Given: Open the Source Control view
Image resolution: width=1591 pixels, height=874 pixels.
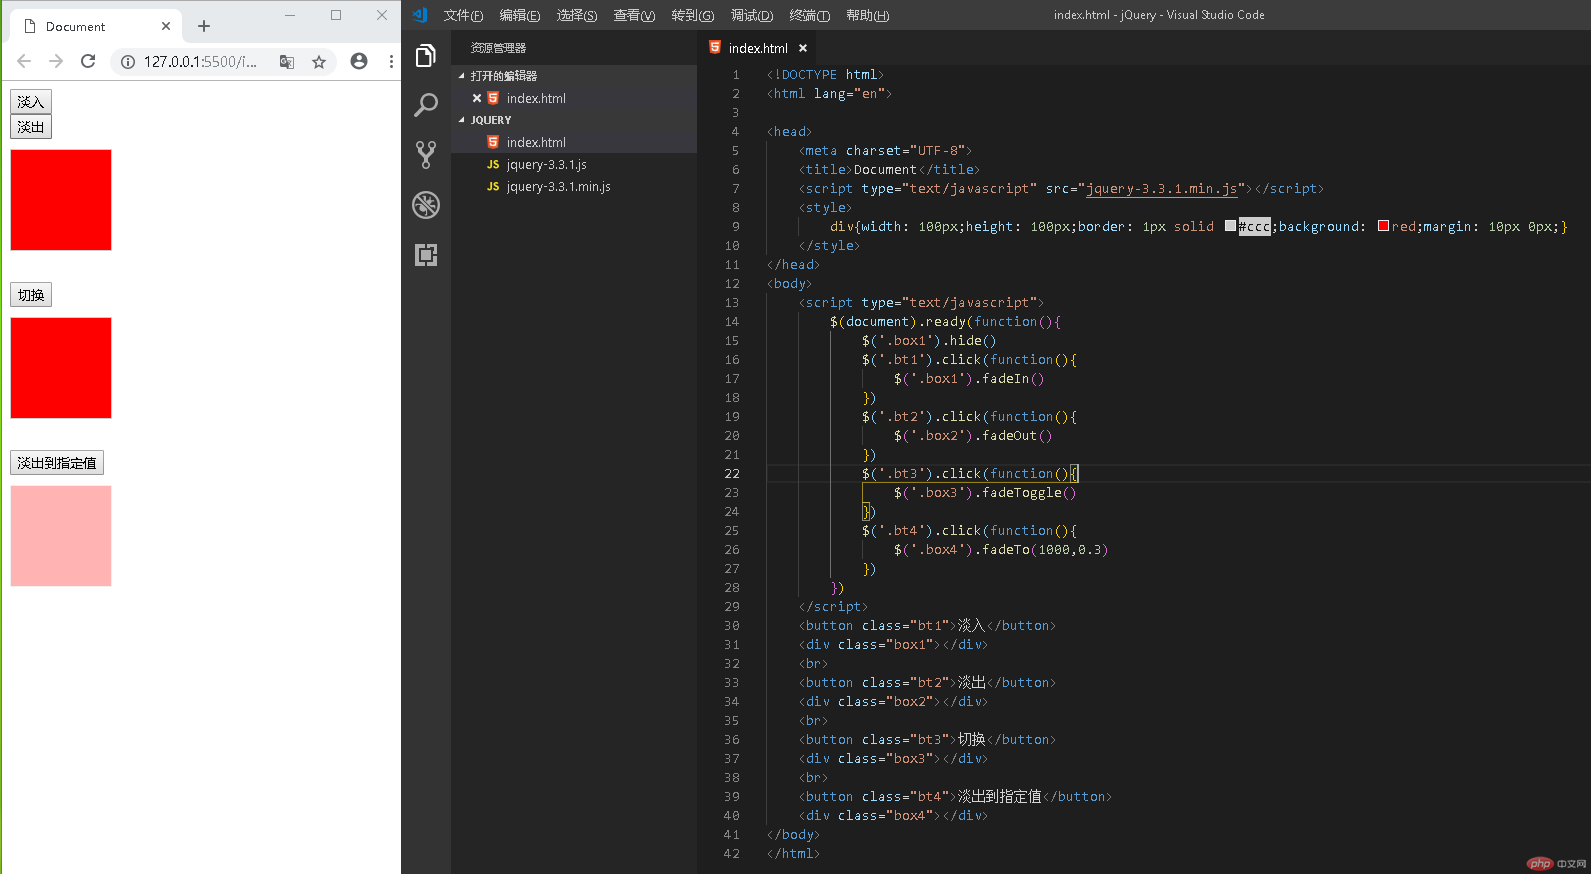Looking at the screenshot, I should pyautogui.click(x=426, y=154).
